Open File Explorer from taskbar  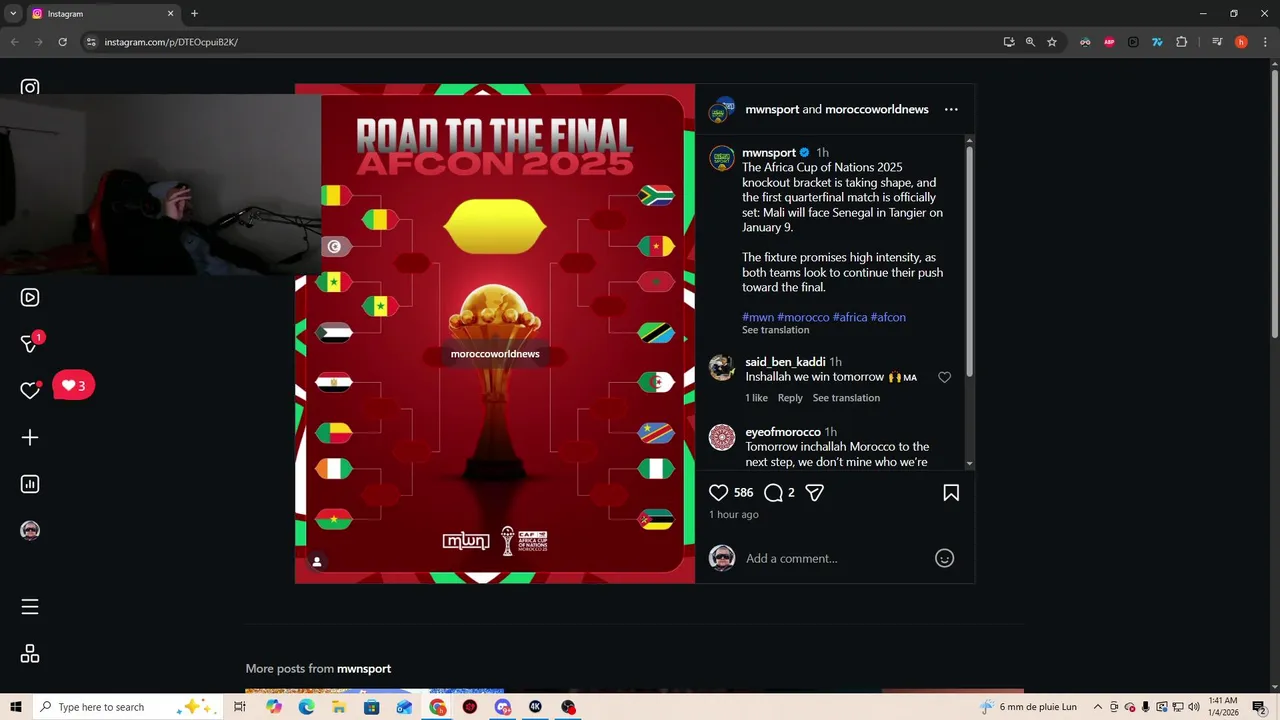pyautogui.click(x=339, y=707)
